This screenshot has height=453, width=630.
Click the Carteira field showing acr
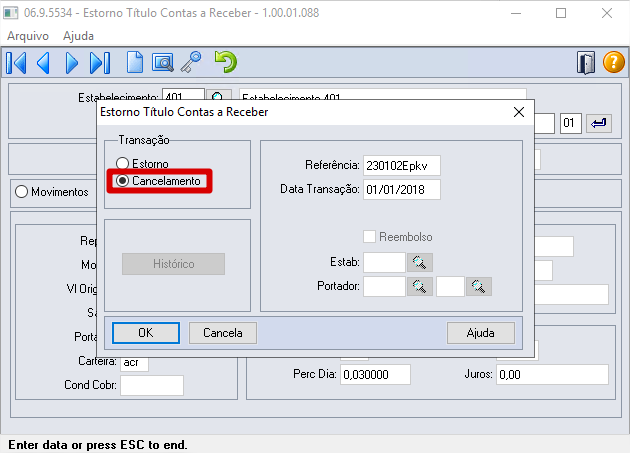click(134, 363)
